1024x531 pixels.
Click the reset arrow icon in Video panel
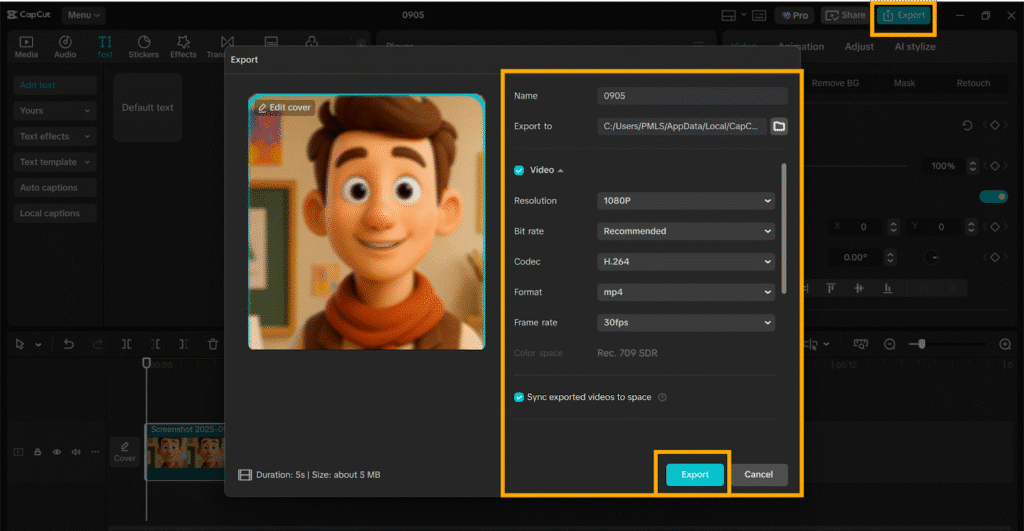click(967, 125)
